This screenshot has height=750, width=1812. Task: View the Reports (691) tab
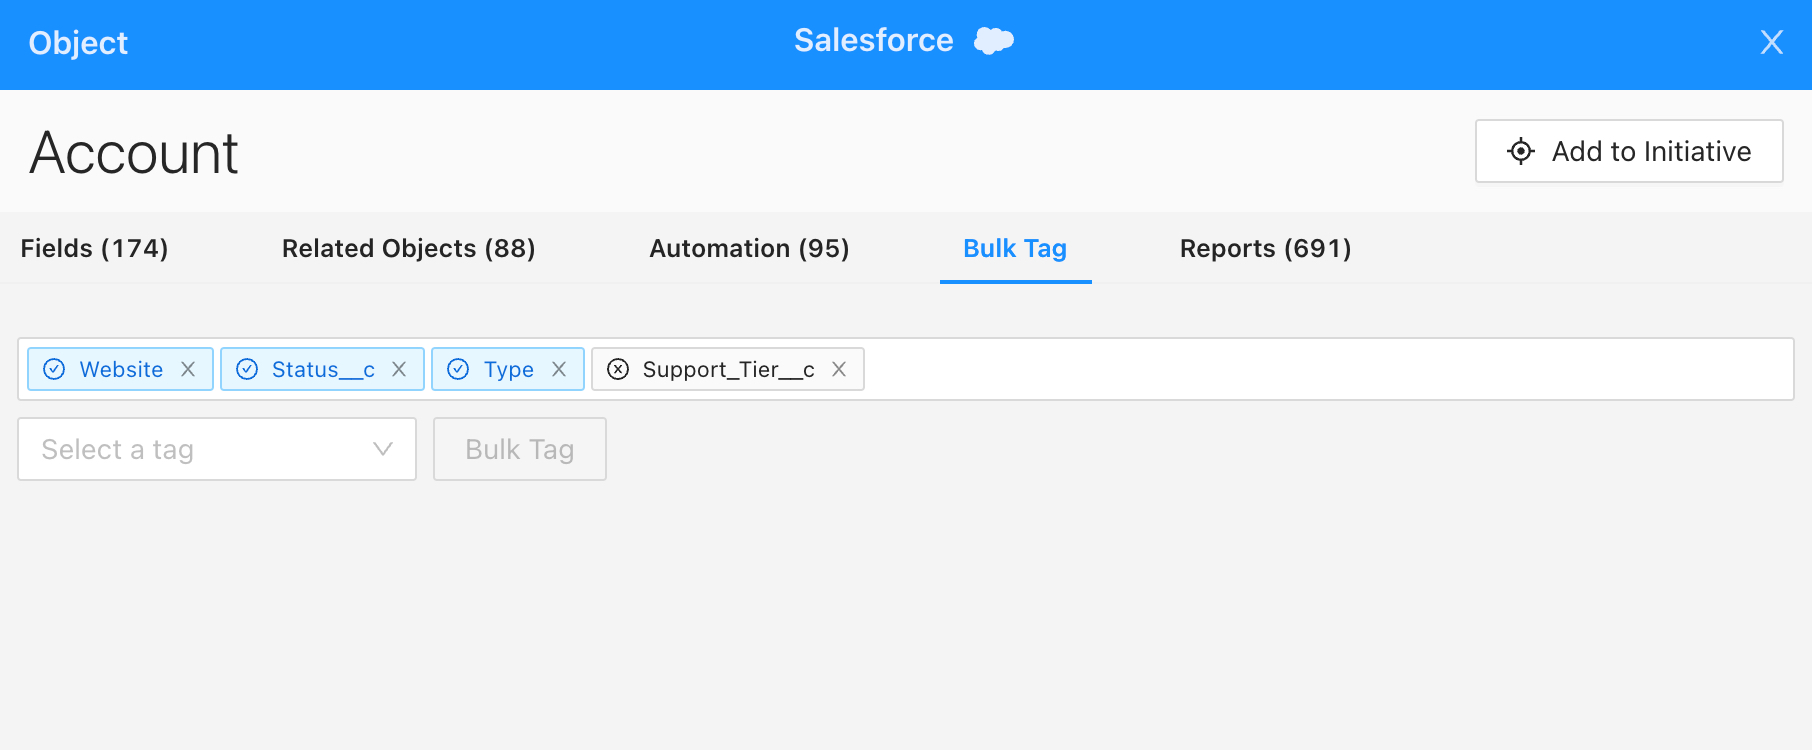coord(1265,248)
